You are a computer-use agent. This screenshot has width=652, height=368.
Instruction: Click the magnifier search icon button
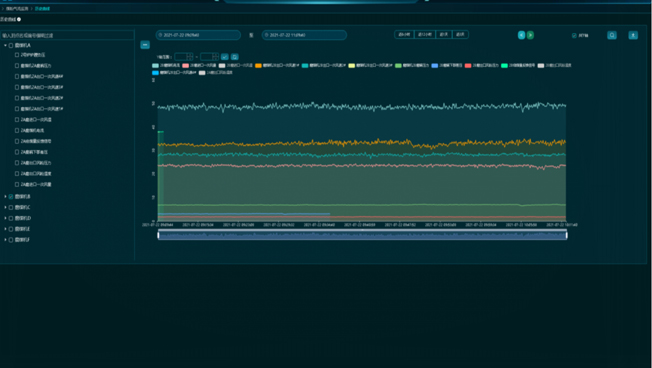click(x=612, y=35)
